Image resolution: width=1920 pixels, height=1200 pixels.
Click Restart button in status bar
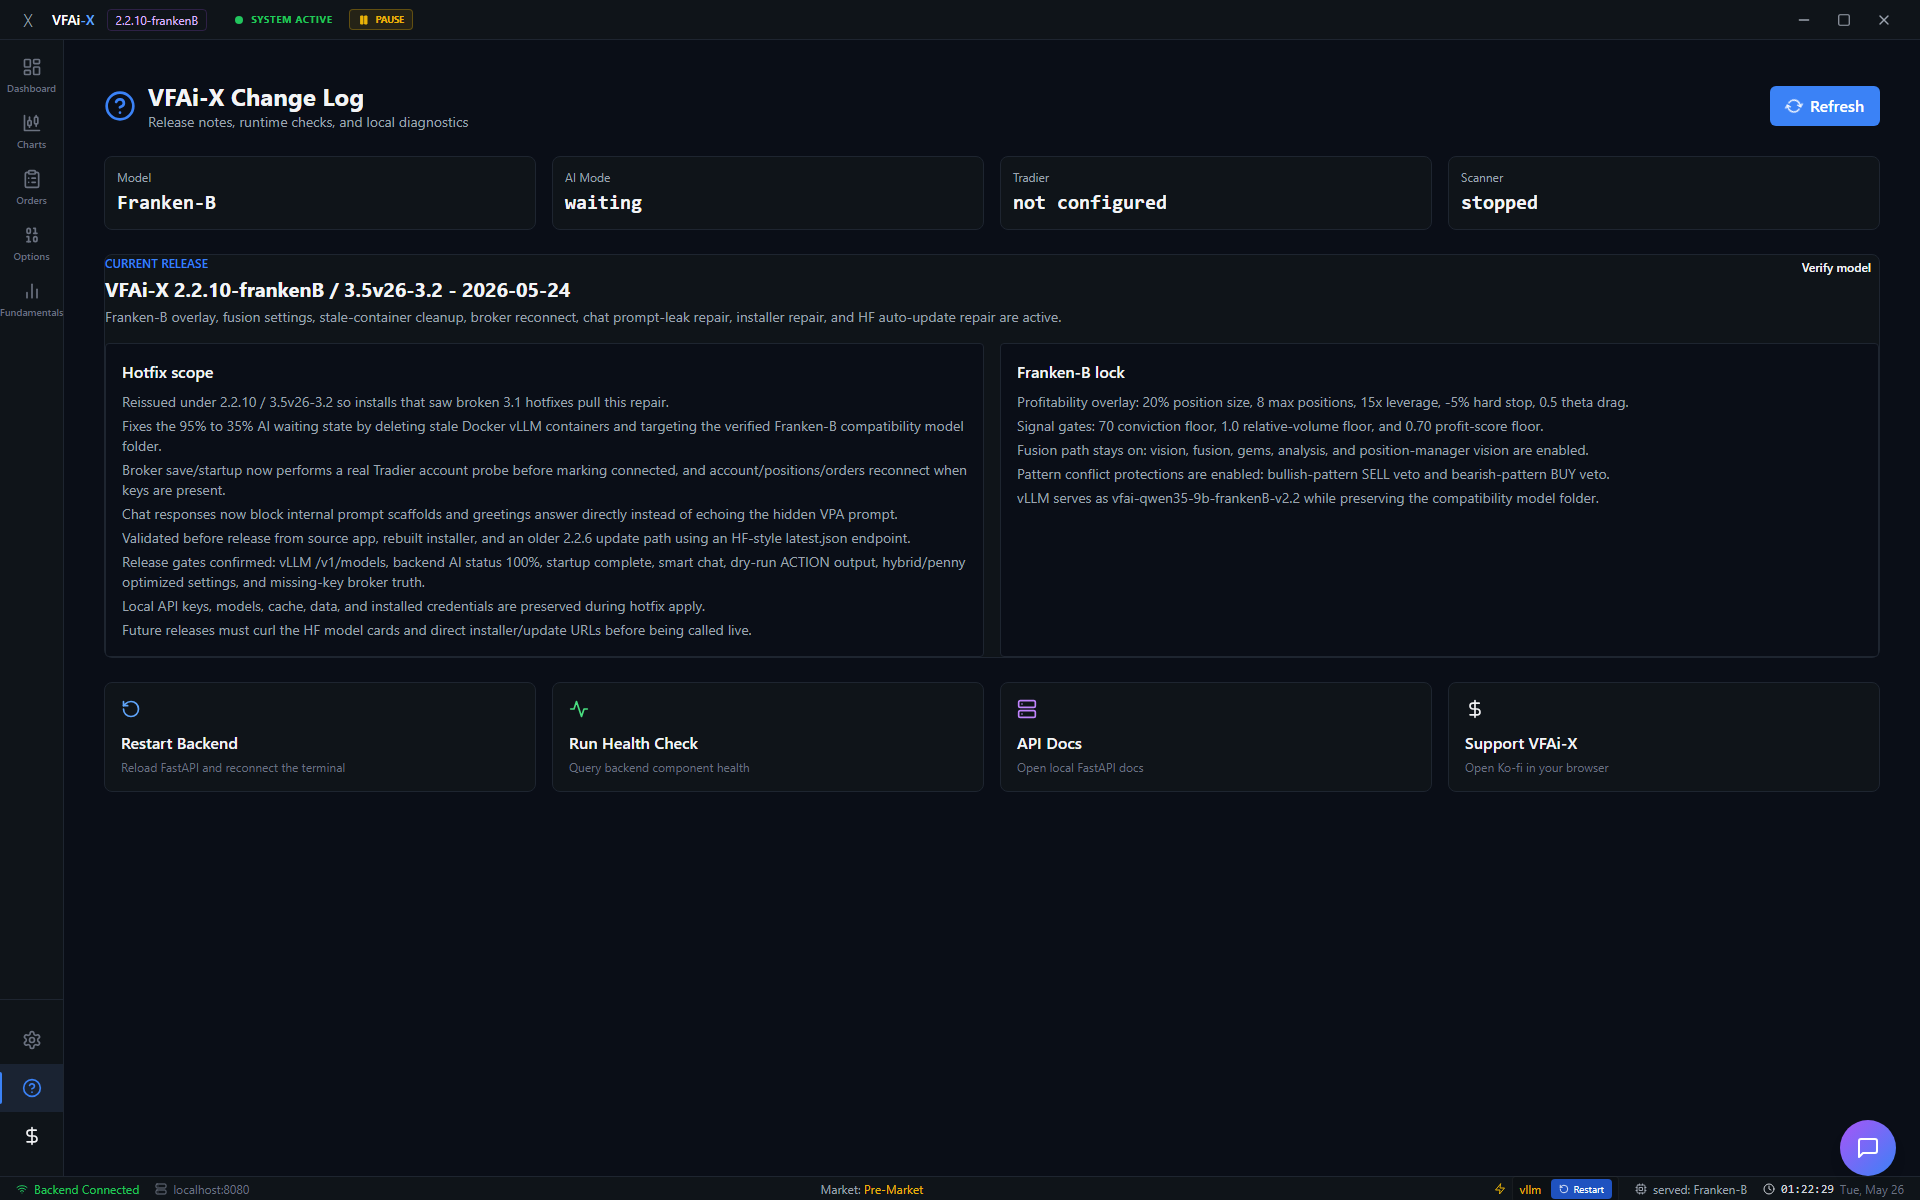[1581, 1189]
